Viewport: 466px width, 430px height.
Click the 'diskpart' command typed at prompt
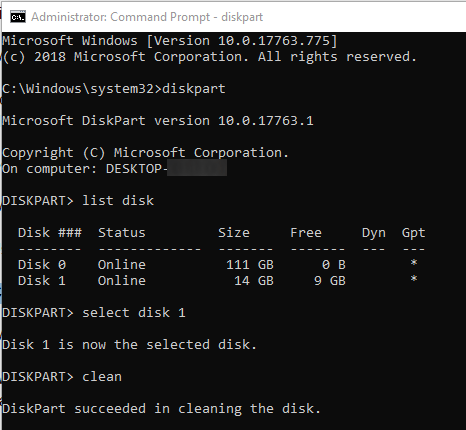click(x=194, y=89)
